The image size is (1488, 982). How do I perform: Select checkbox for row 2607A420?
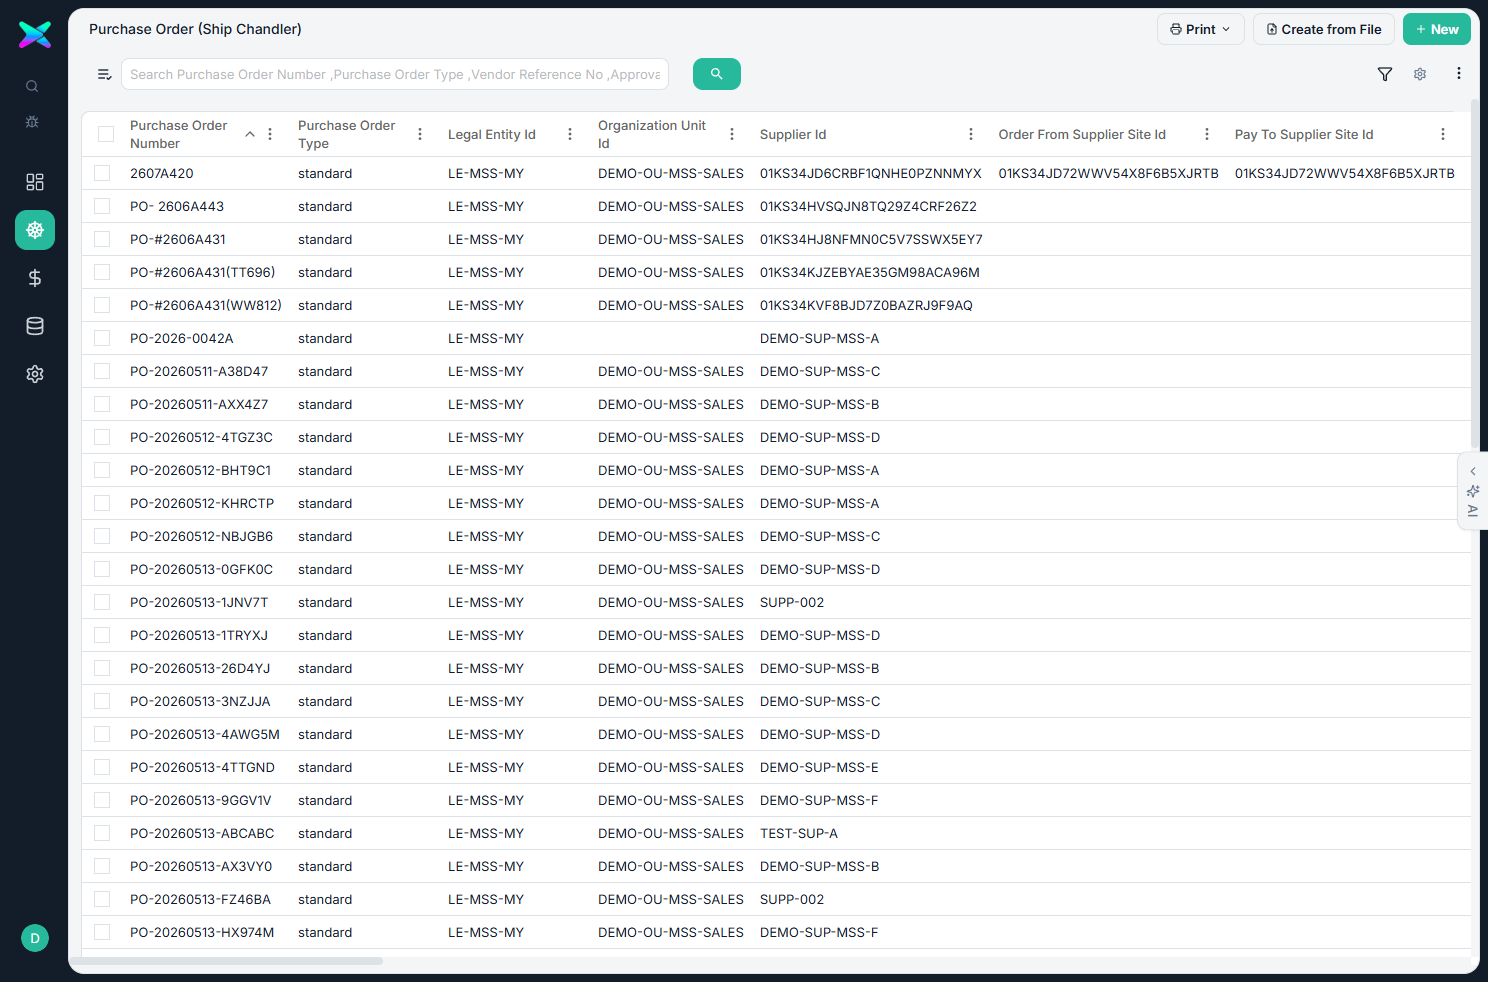click(x=102, y=173)
